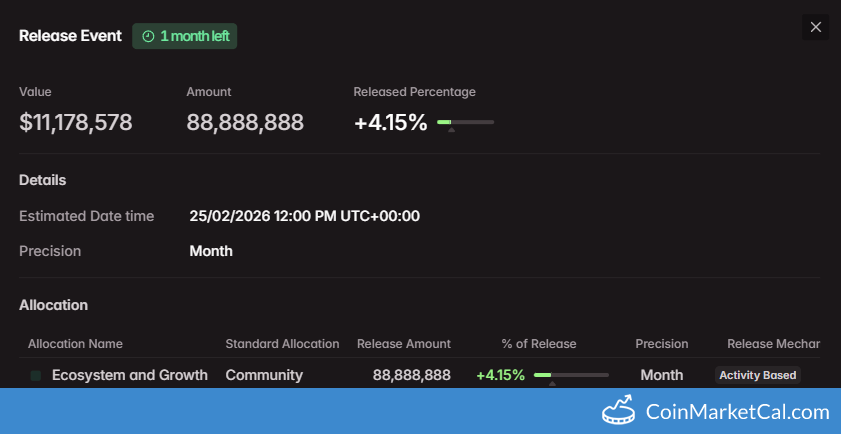Image resolution: width=841 pixels, height=434 pixels.
Task: Click the Precision column header in the table
Action: pyautogui.click(x=662, y=344)
